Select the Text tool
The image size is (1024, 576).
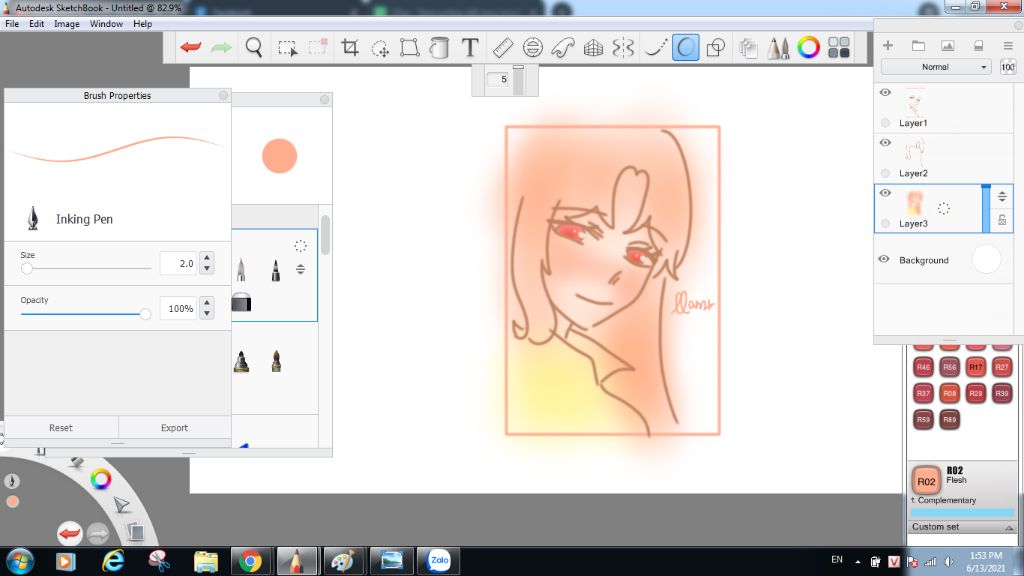point(470,47)
